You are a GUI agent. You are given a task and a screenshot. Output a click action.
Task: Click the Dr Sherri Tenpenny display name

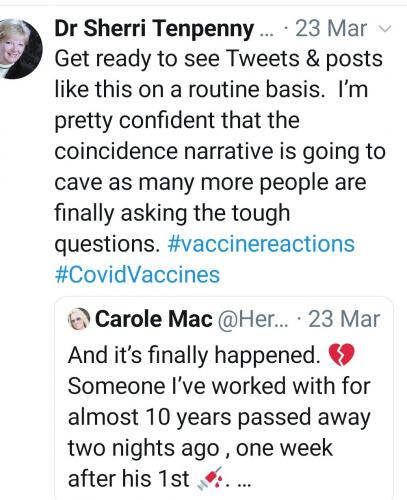154,29
